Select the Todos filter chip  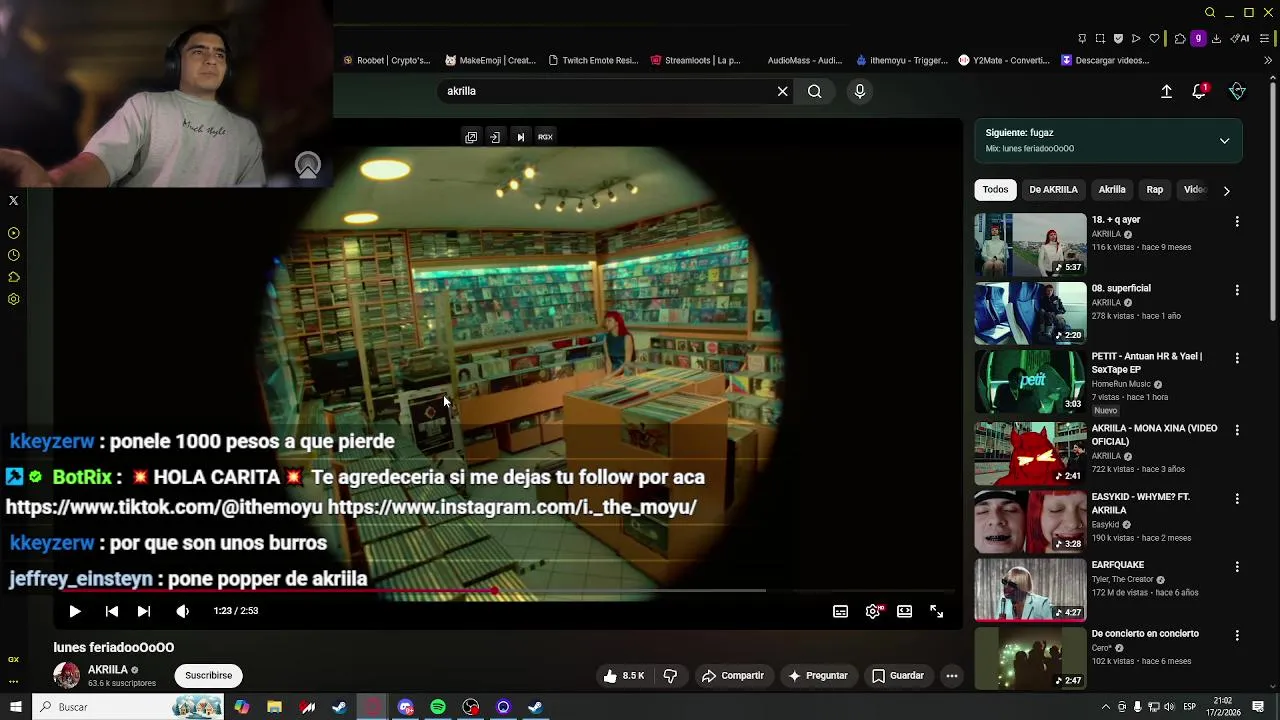pos(995,190)
